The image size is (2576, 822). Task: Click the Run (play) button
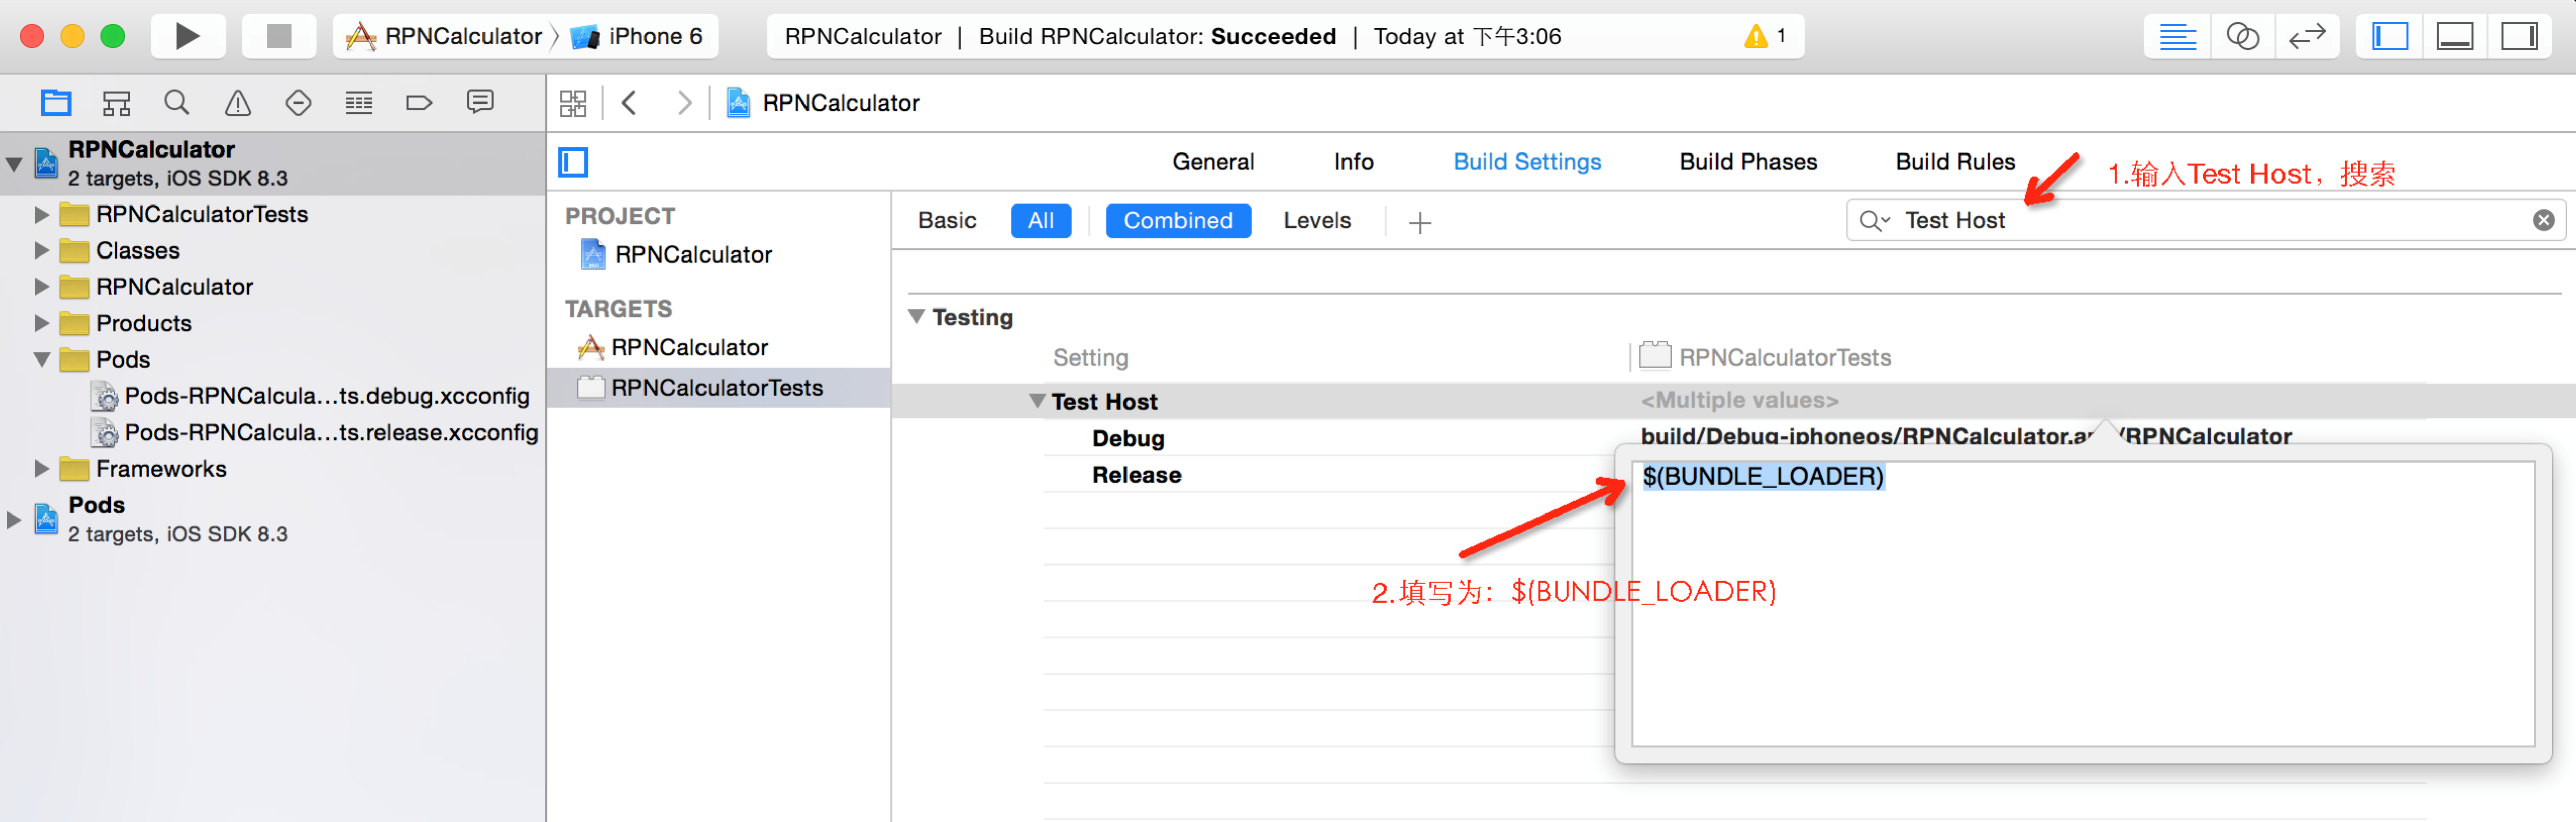click(x=187, y=37)
